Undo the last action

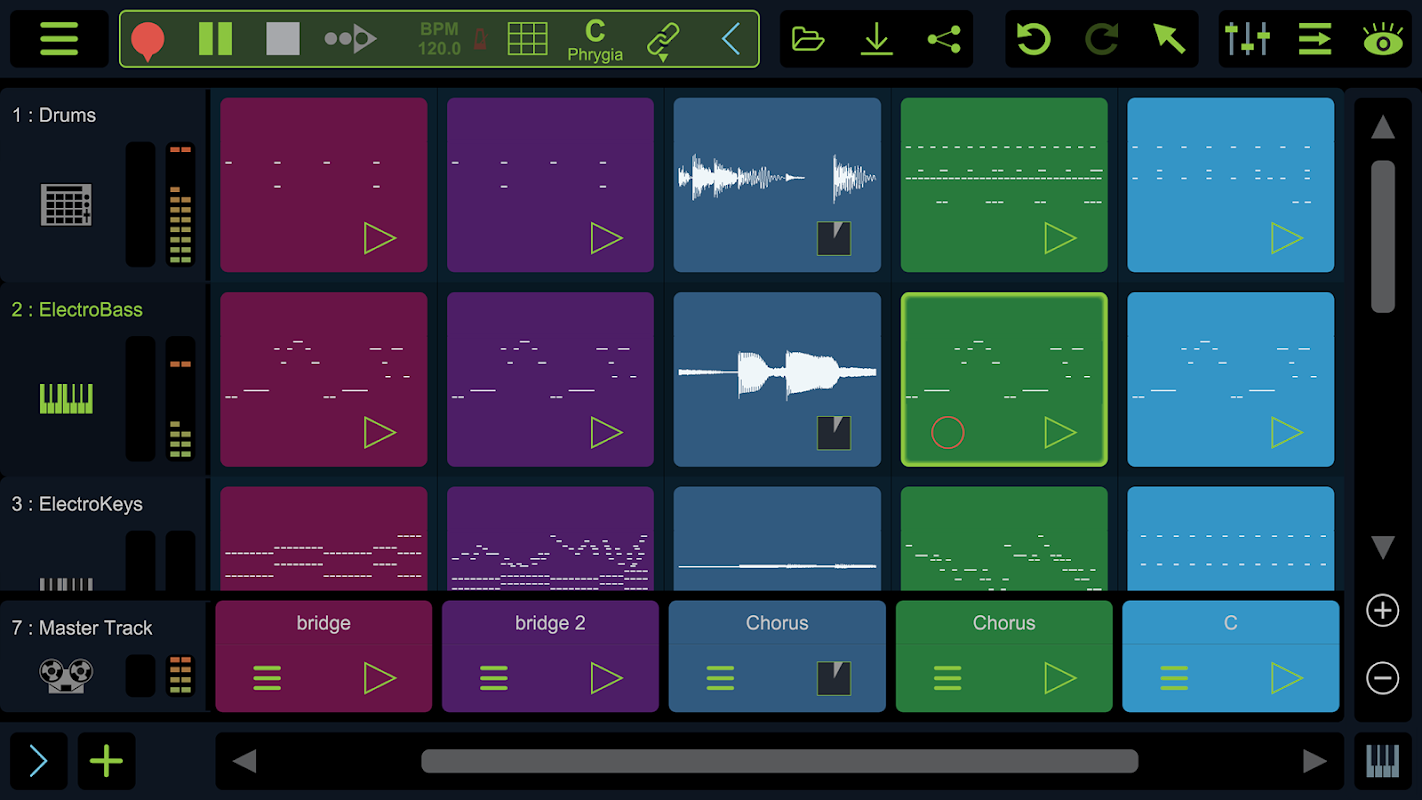(x=1033, y=39)
